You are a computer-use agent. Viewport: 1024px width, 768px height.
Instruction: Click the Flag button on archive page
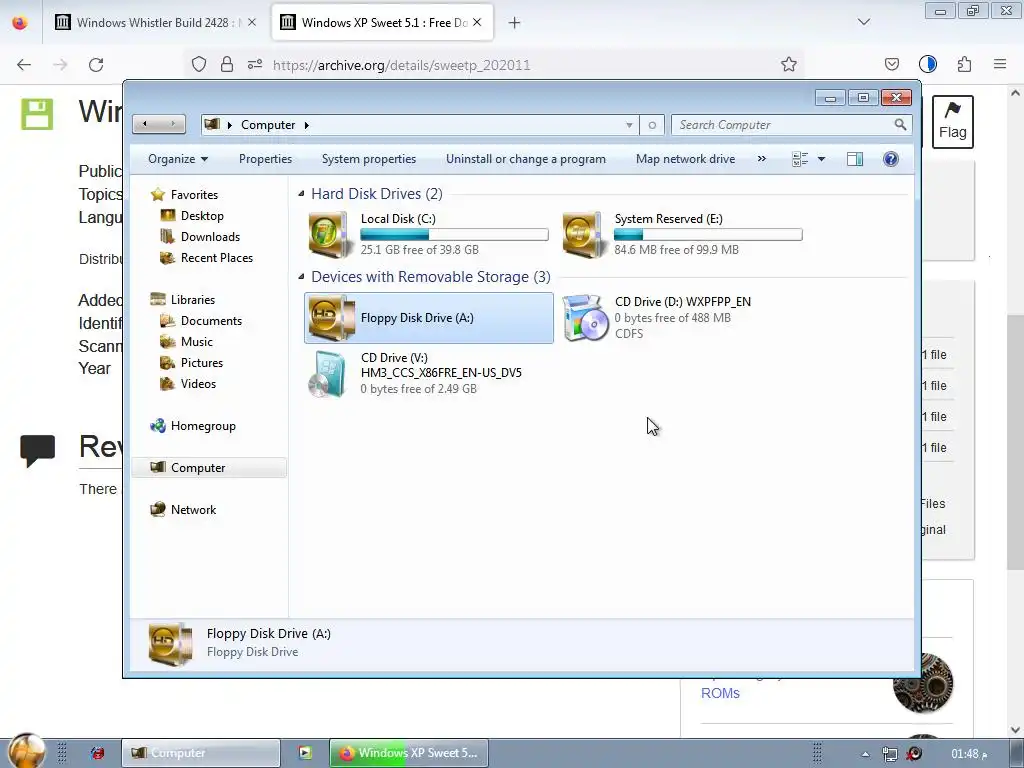click(x=952, y=121)
